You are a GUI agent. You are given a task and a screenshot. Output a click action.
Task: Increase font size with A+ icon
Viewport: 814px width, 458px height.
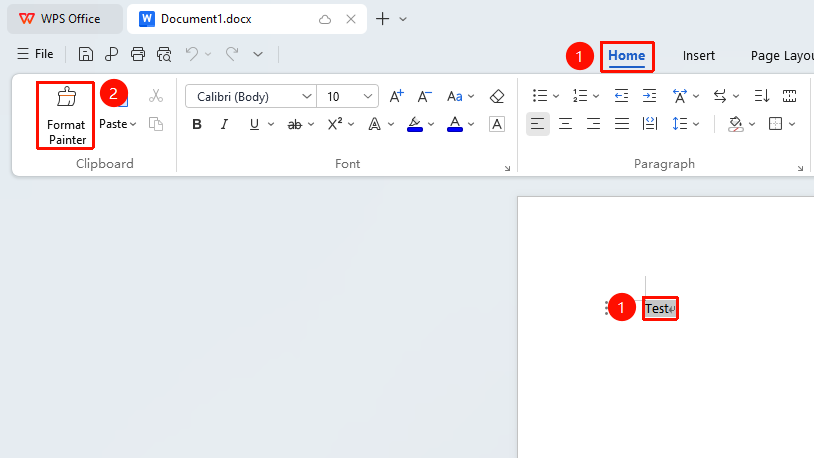tap(397, 96)
